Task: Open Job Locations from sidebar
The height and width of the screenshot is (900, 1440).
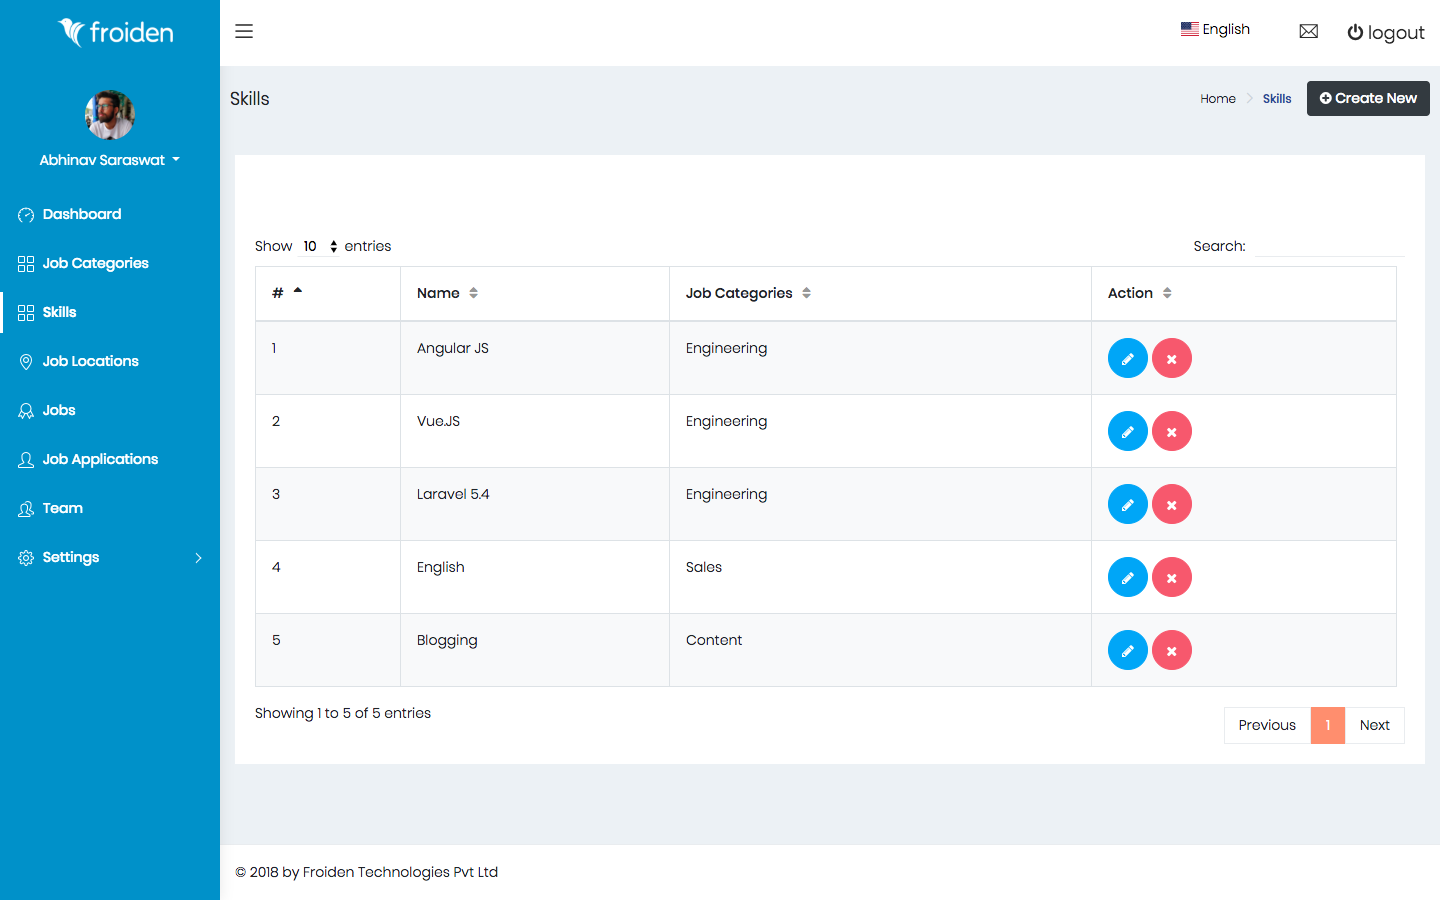Action: click(x=90, y=361)
